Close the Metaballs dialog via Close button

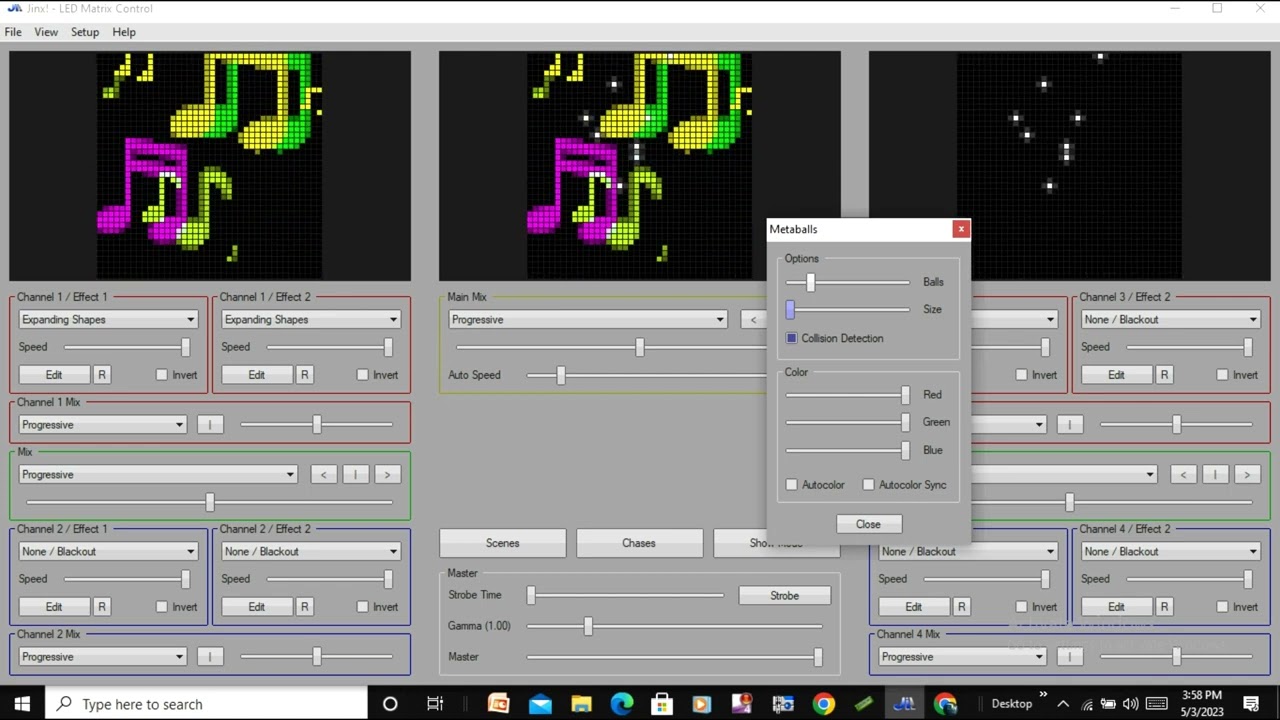pyautogui.click(x=868, y=524)
